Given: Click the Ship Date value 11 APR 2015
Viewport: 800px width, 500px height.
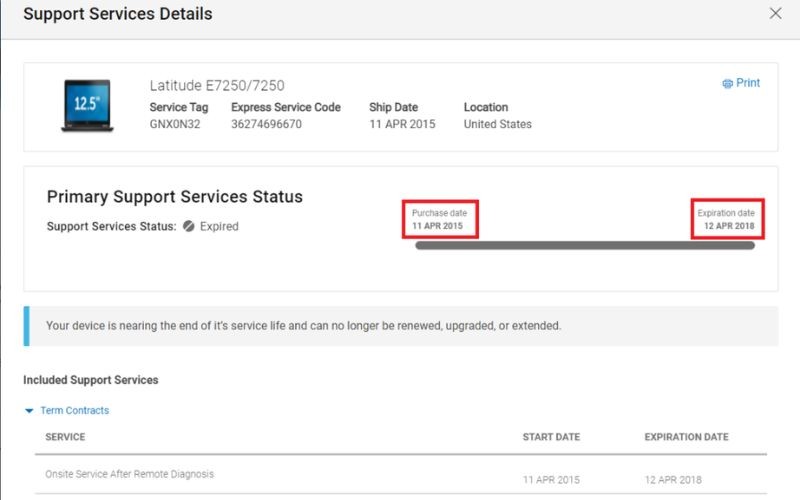Looking at the screenshot, I should pyautogui.click(x=402, y=125).
